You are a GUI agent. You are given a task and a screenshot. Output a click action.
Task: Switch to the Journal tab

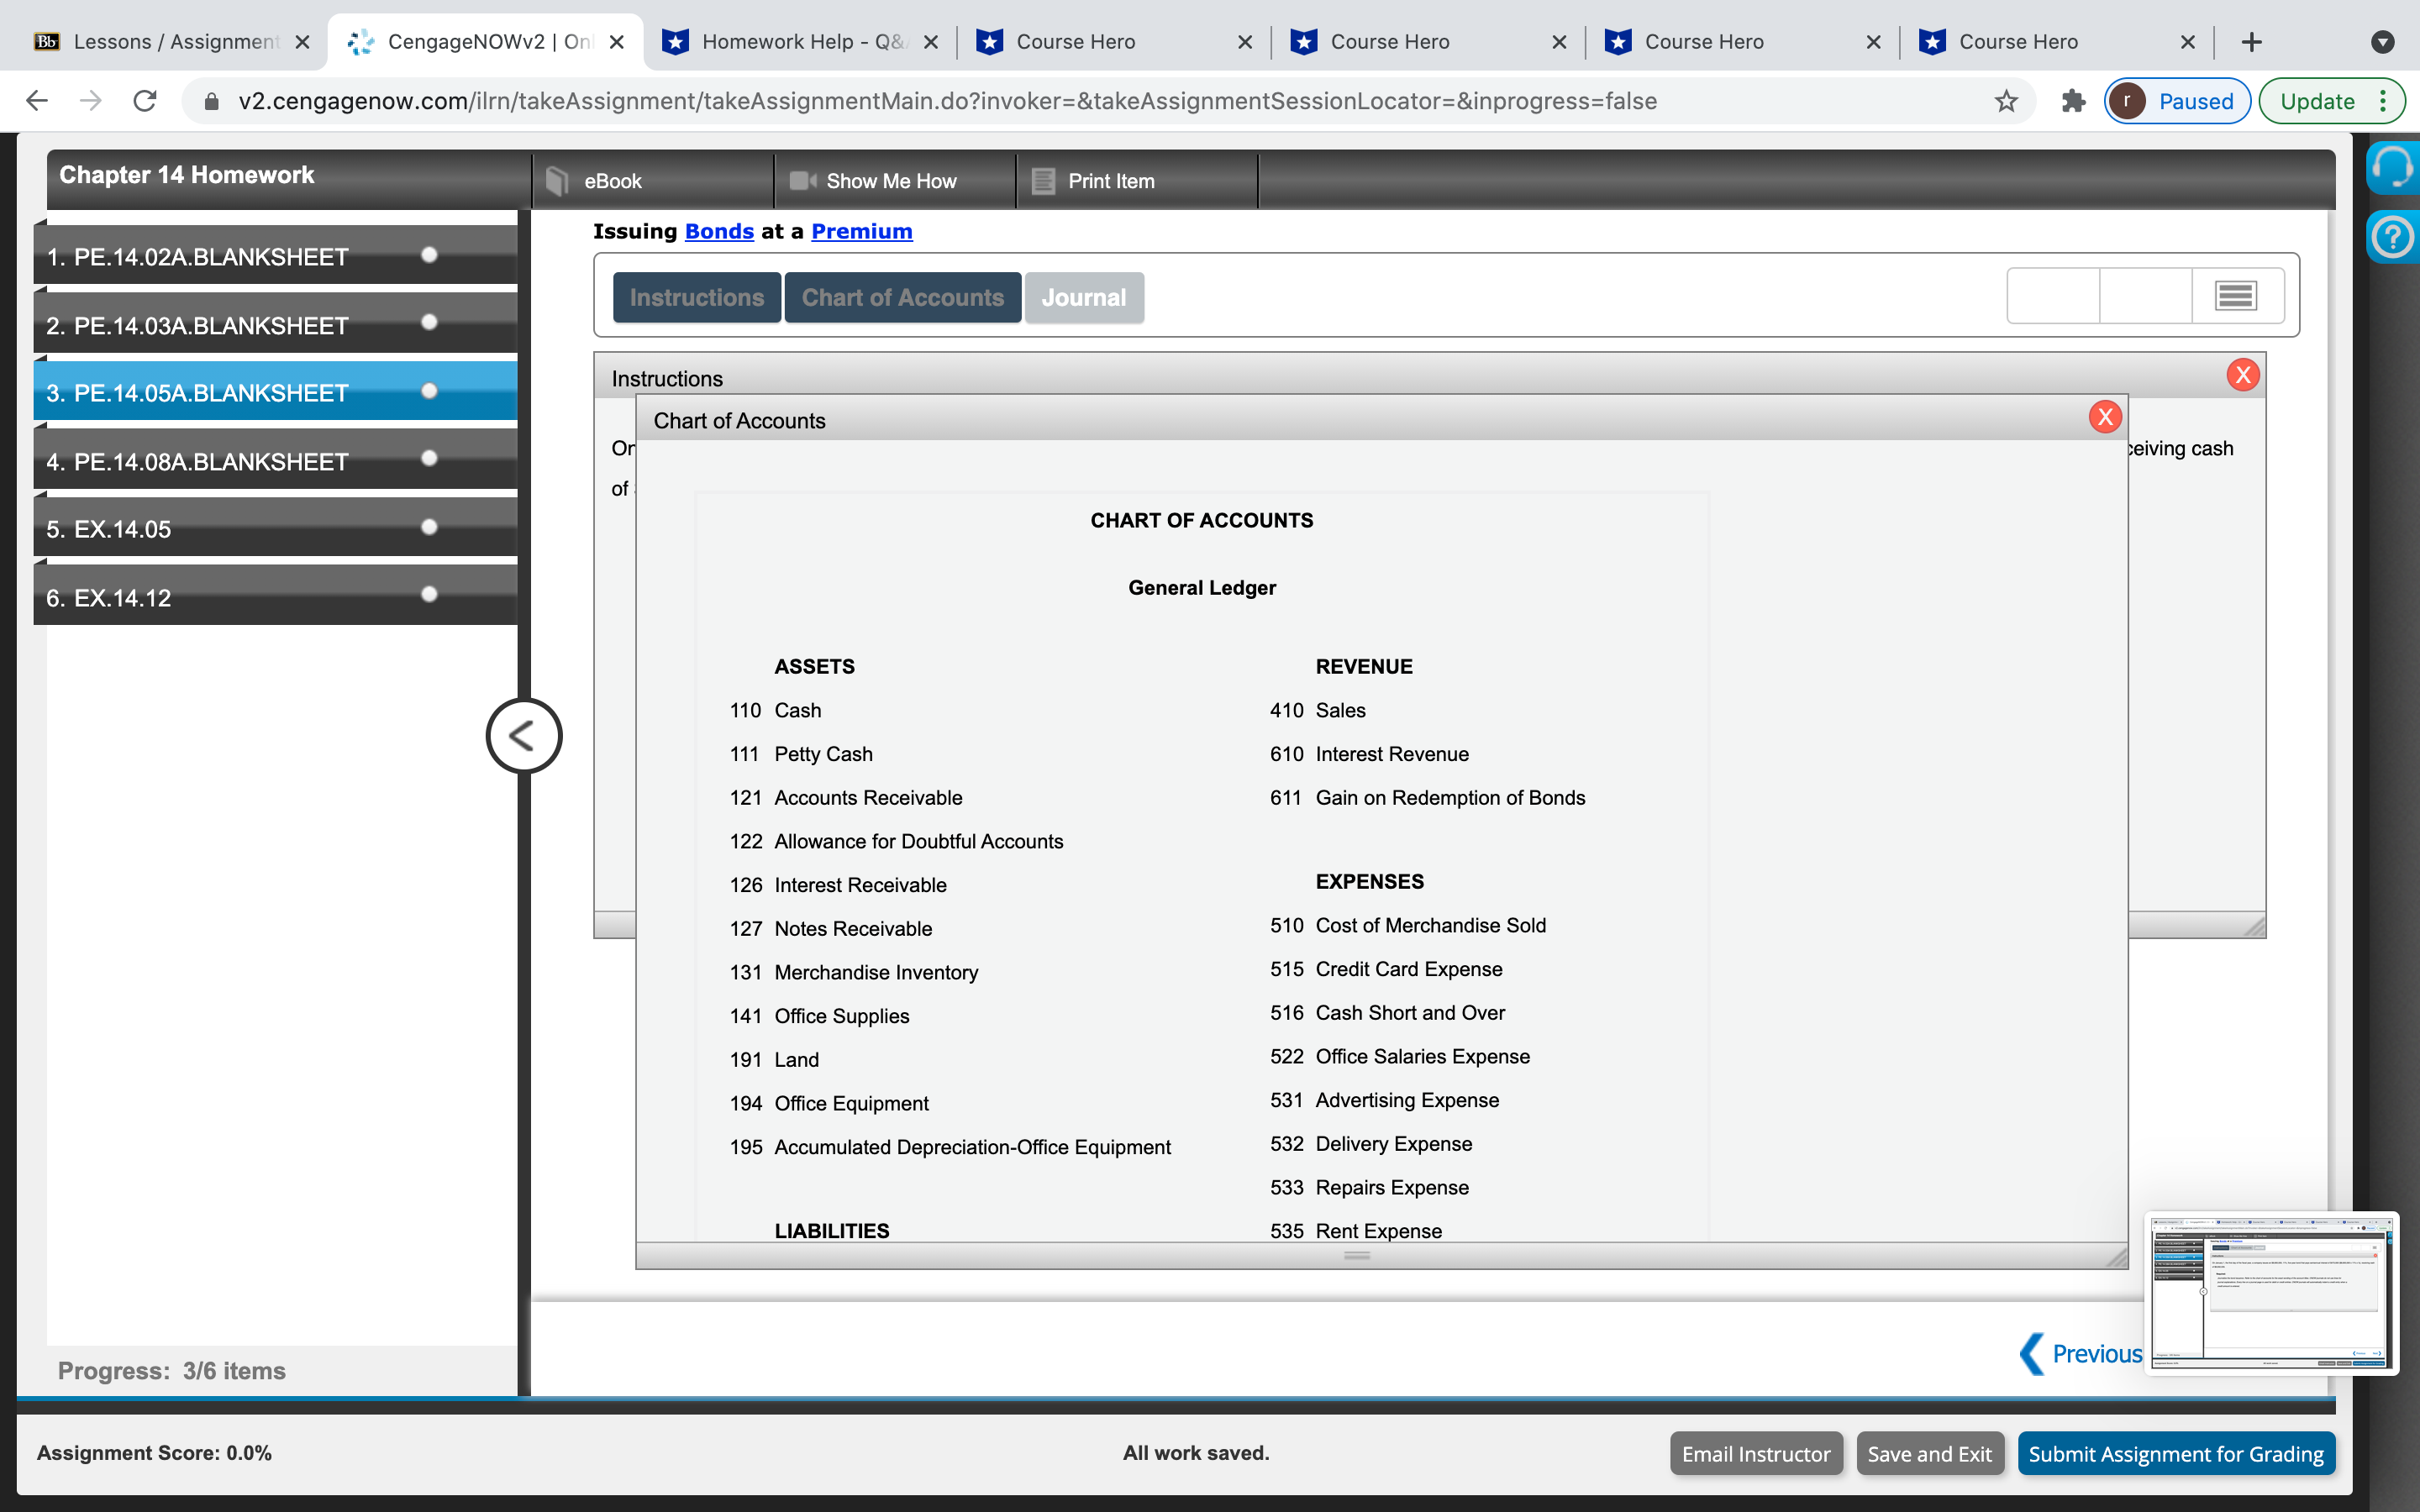coord(1083,297)
